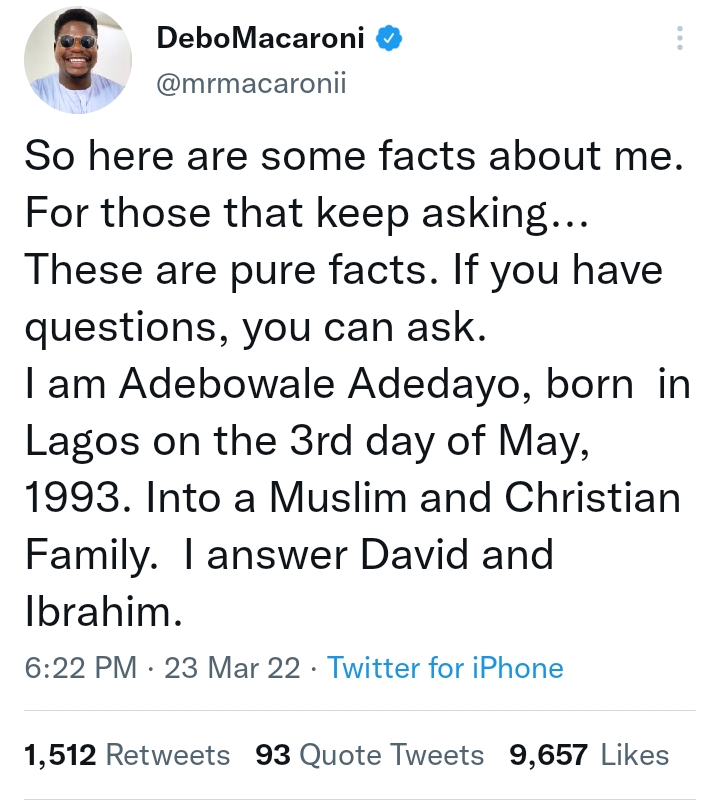Click the word Ibrahim in the tweet
The image size is (720, 812).
point(102,611)
